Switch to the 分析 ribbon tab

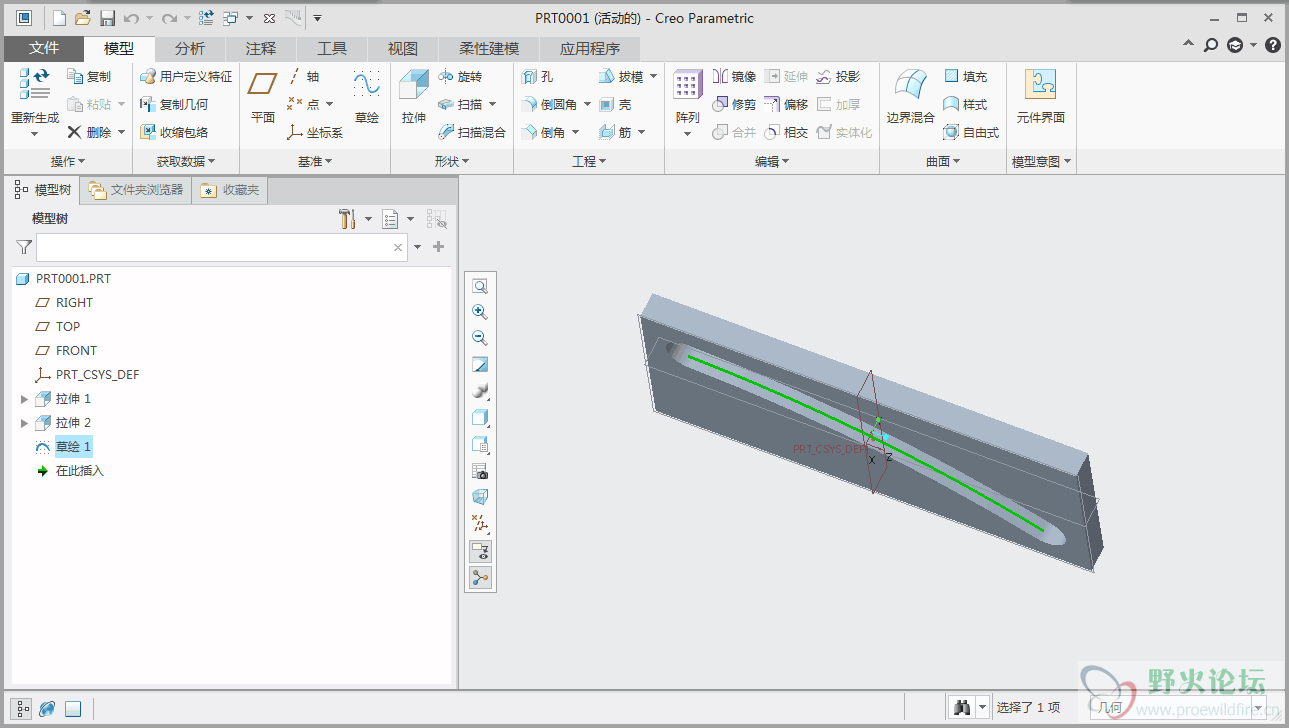pos(190,48)
